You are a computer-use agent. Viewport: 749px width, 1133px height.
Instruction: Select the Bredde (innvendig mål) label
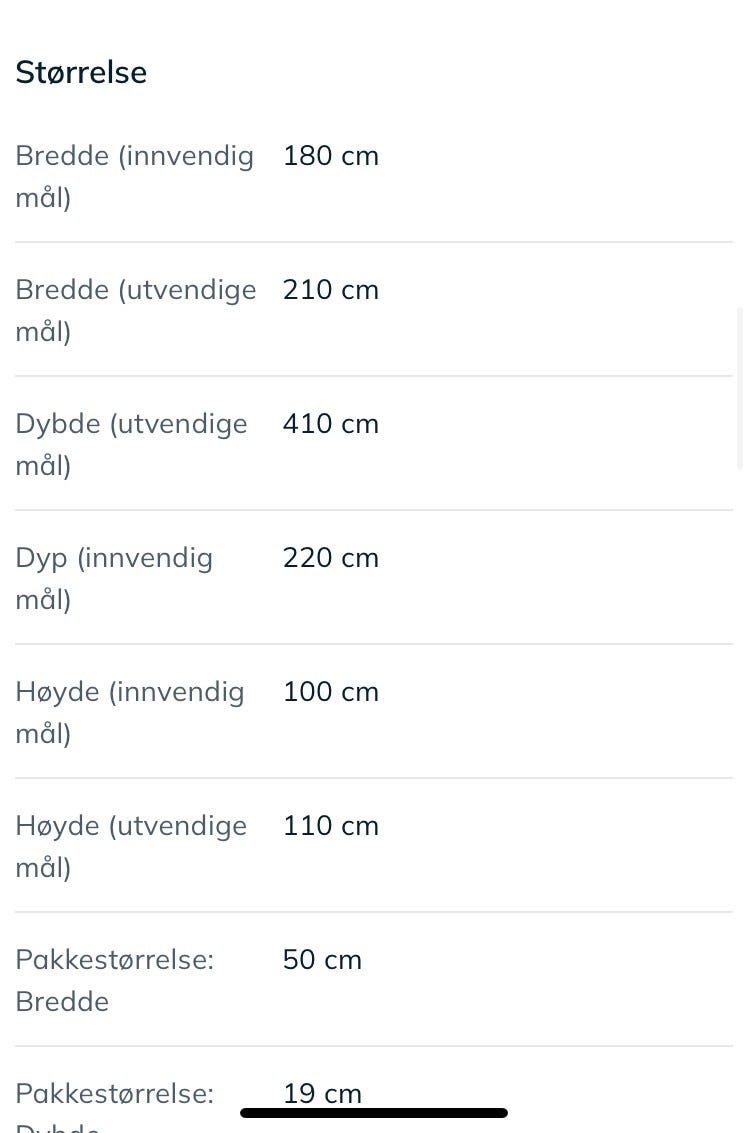tap(134, 176)
